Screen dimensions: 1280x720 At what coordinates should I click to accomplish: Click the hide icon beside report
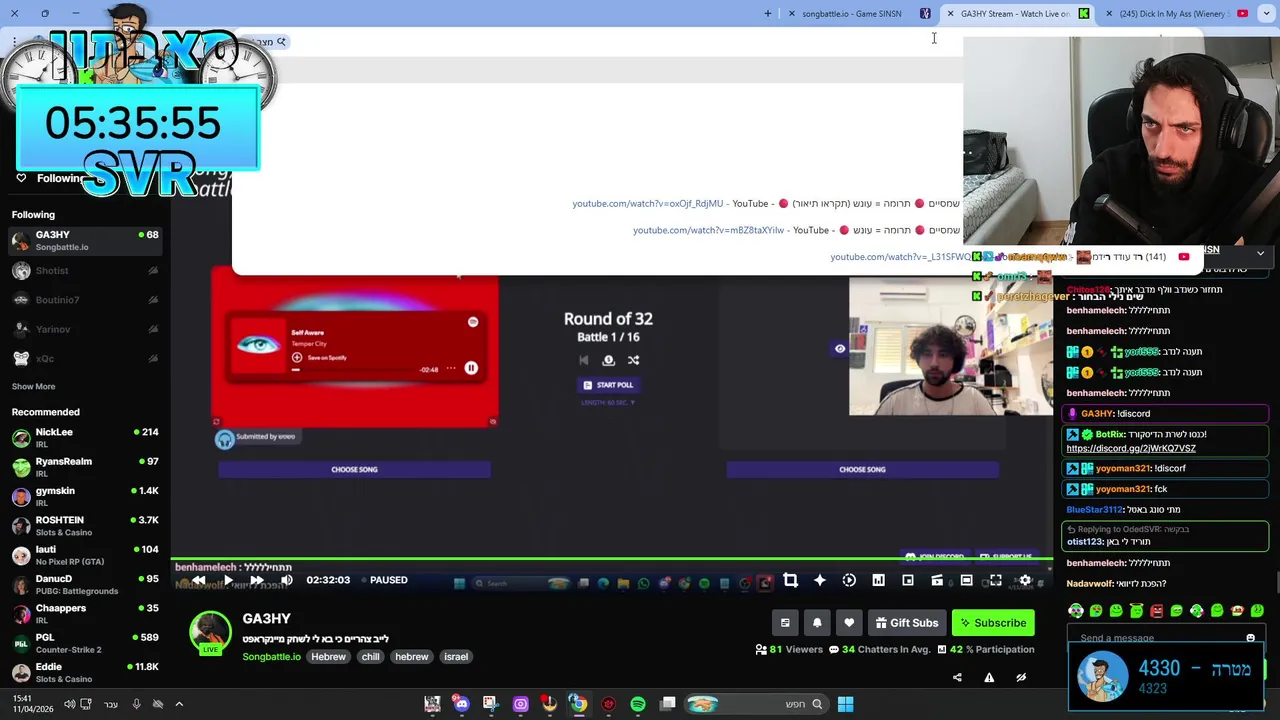pos(1021,677)
